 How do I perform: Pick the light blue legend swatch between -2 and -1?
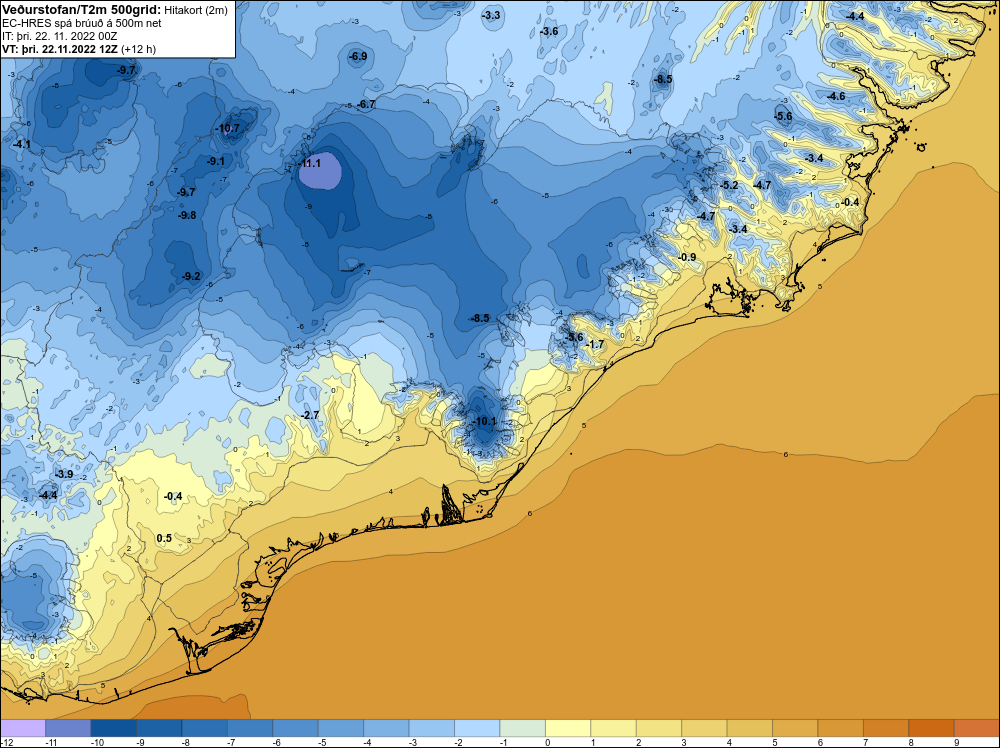coord(477,728)
